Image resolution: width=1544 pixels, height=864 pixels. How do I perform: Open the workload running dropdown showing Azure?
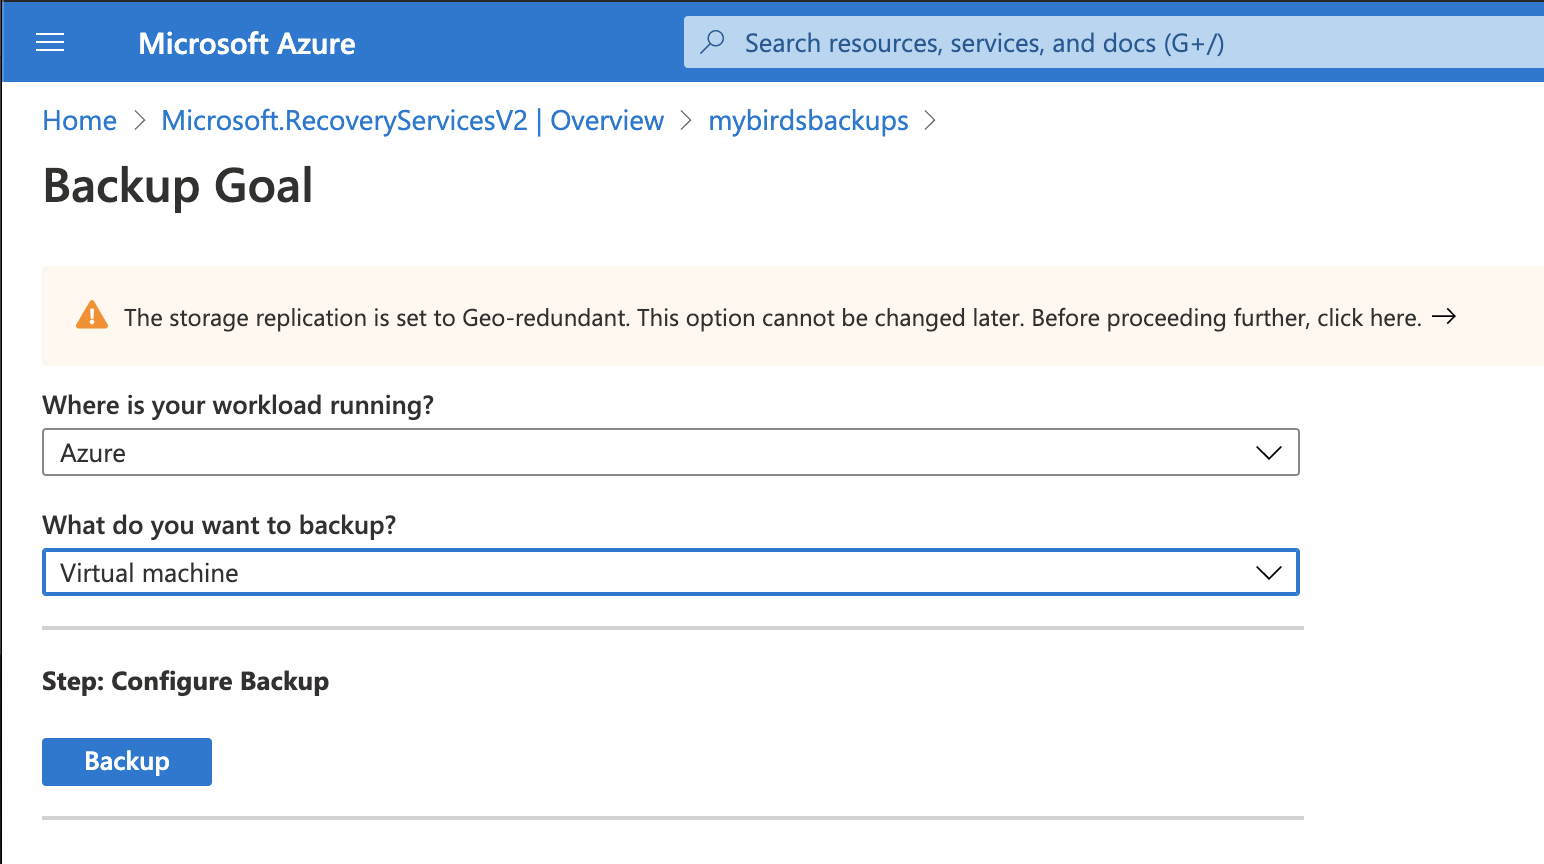click(671, 453)
